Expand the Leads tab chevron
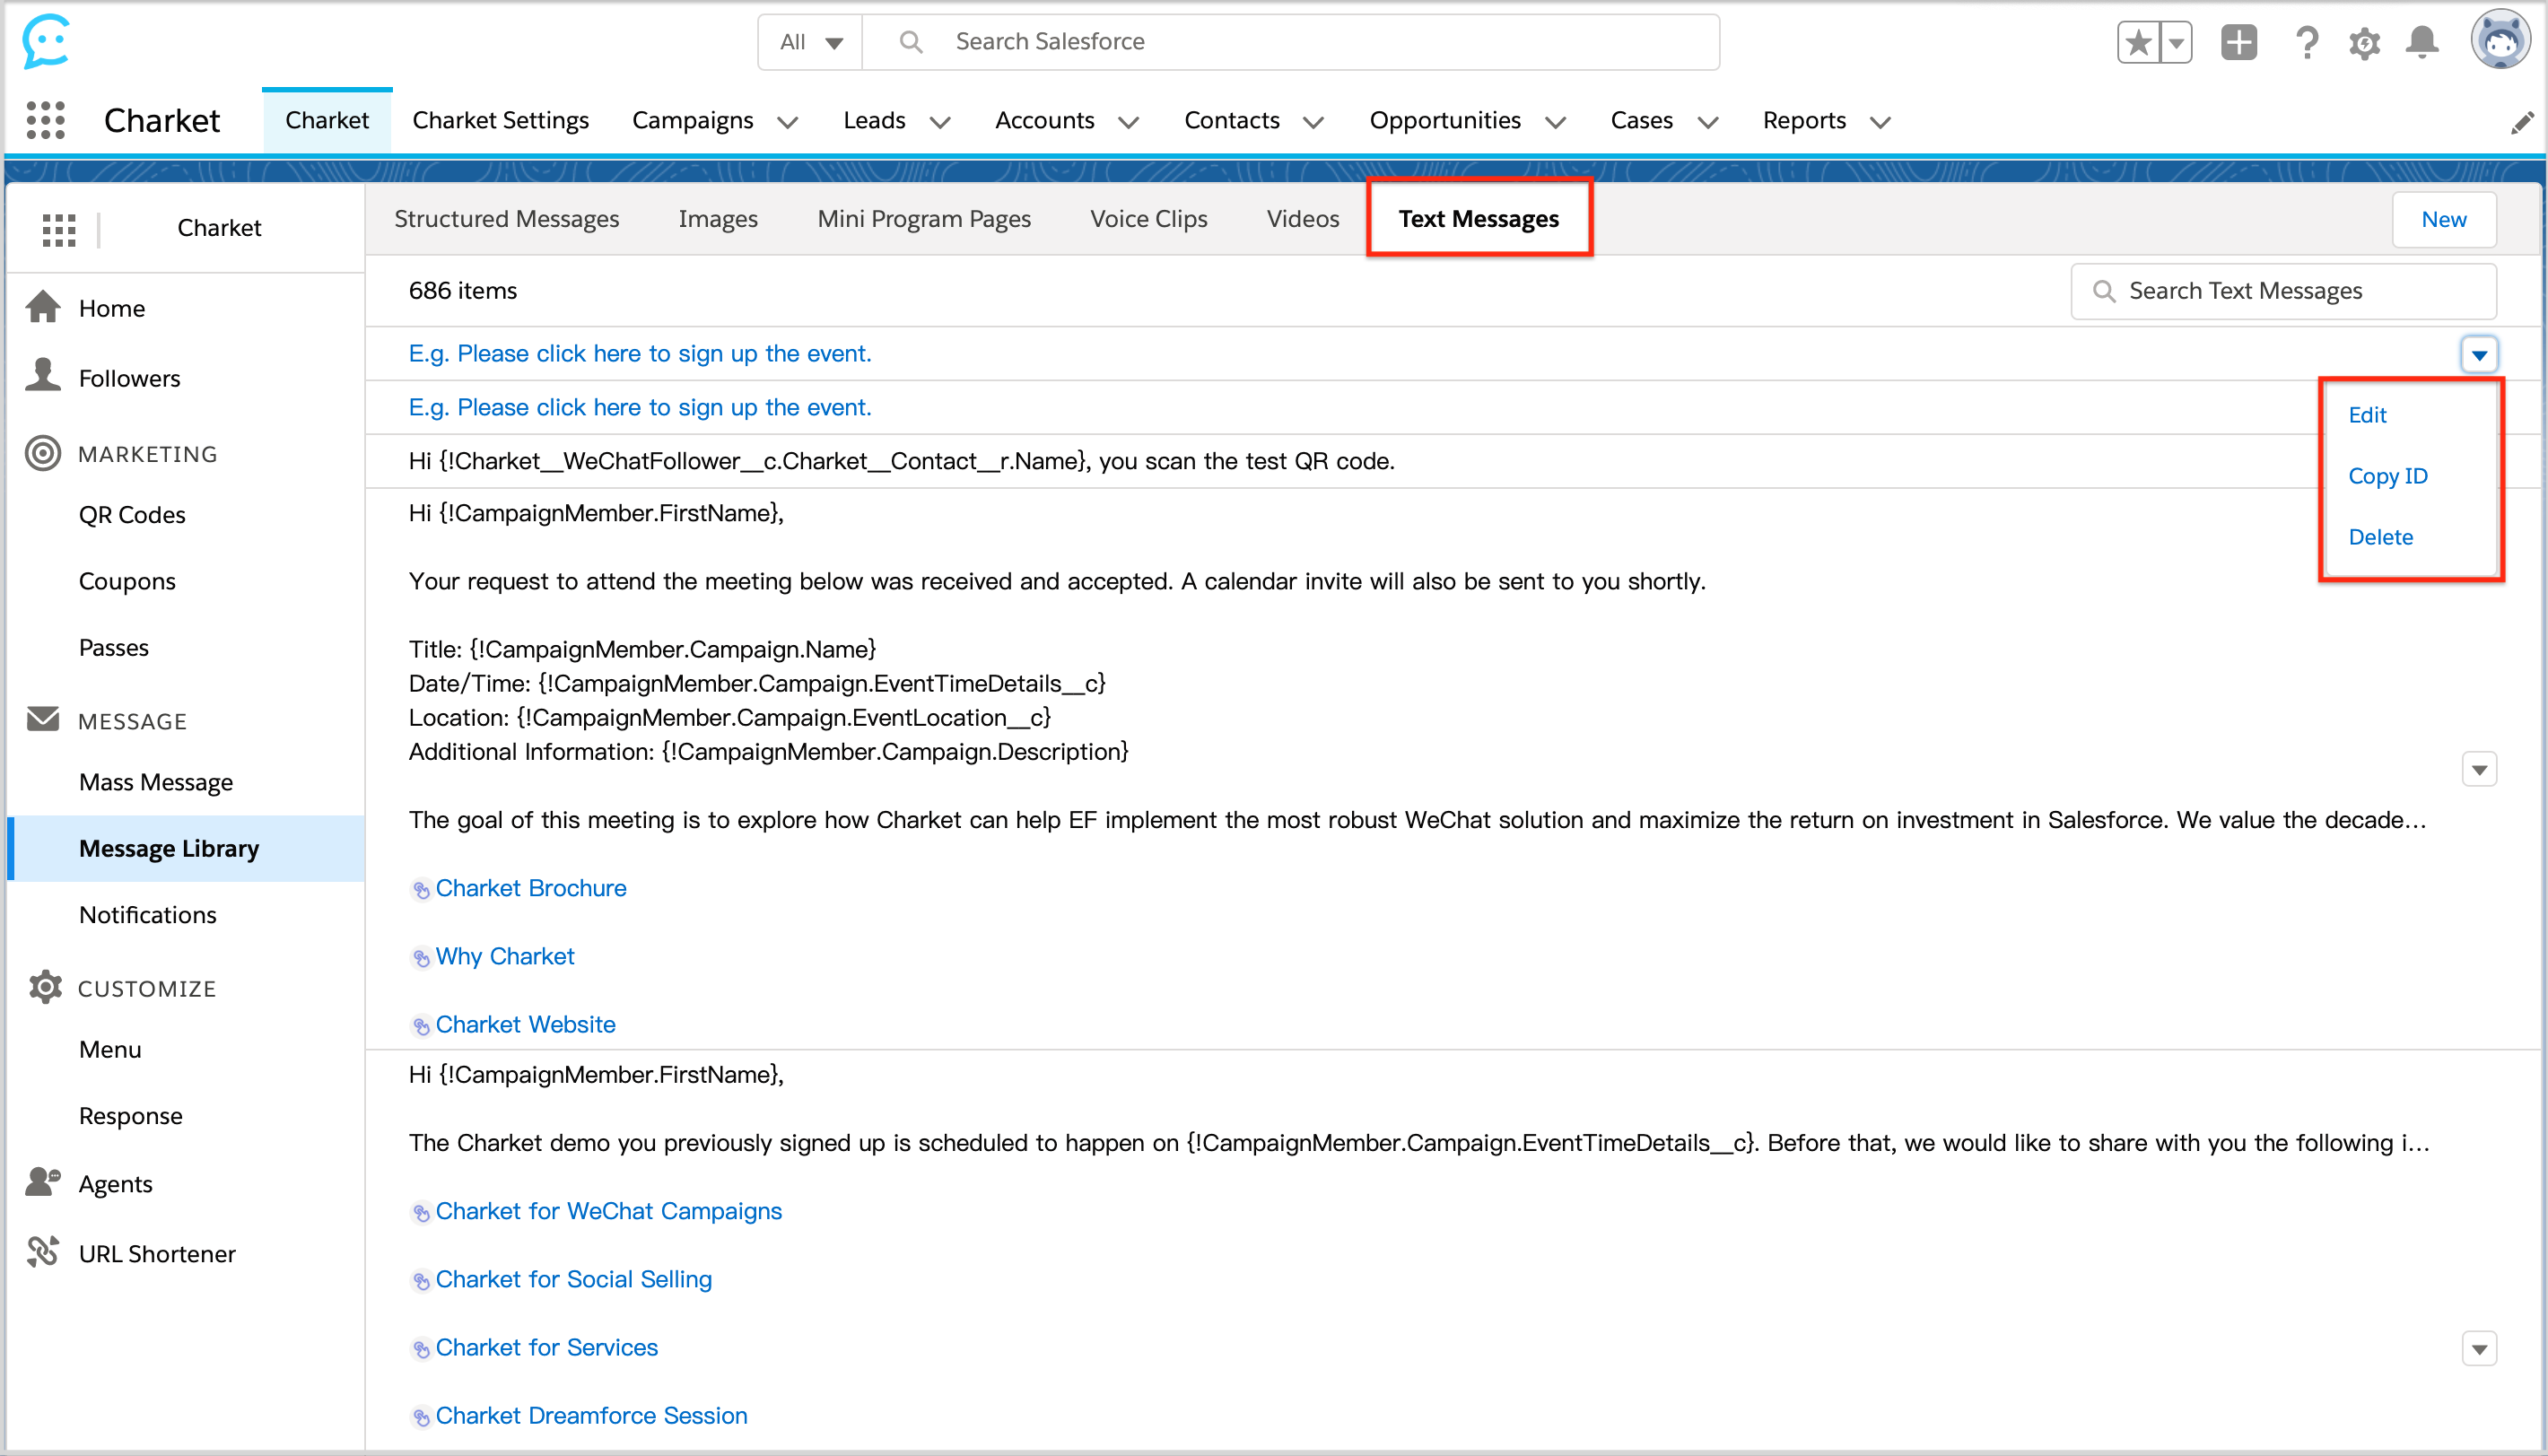The width and height of the screenshot is (2548, 1456). tap(940, 122)
